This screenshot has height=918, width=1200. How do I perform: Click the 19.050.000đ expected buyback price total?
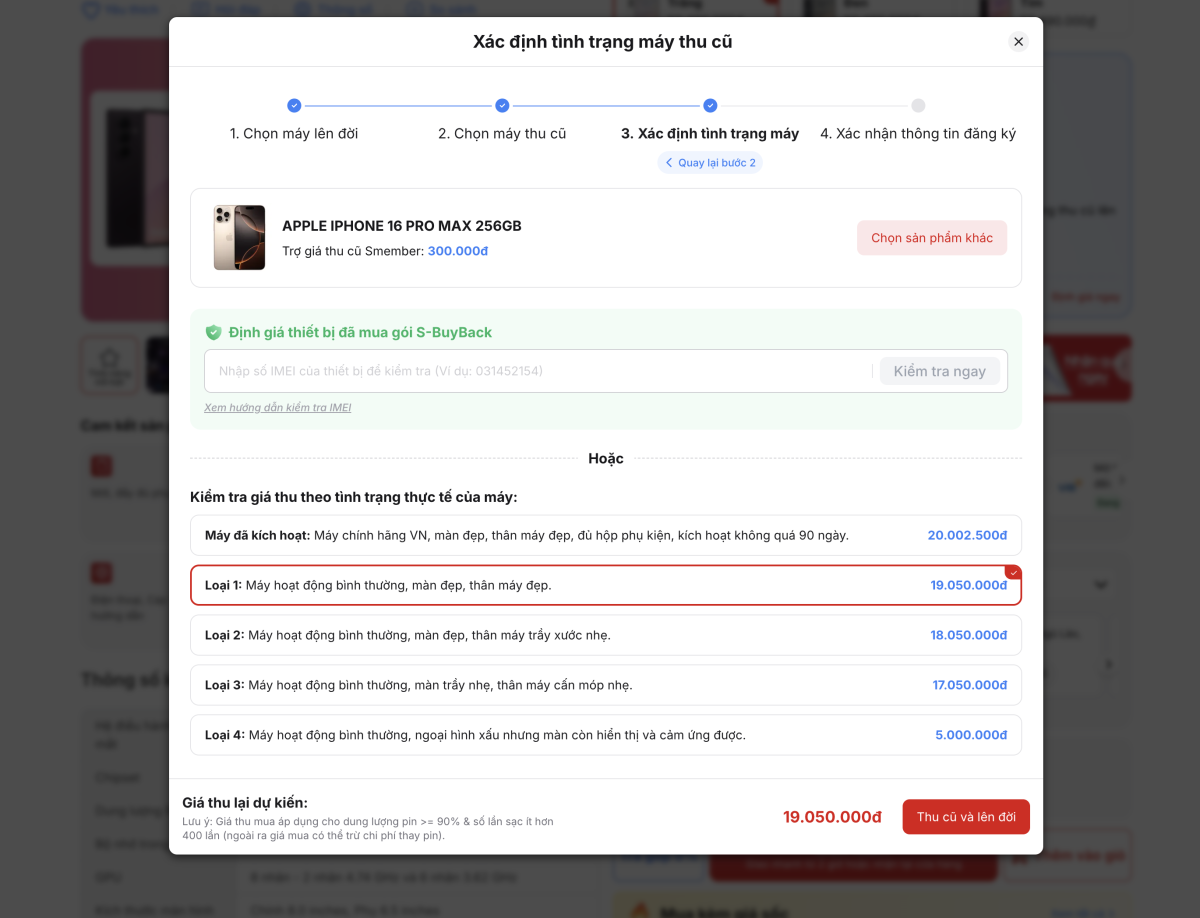[x=832, y=817]
